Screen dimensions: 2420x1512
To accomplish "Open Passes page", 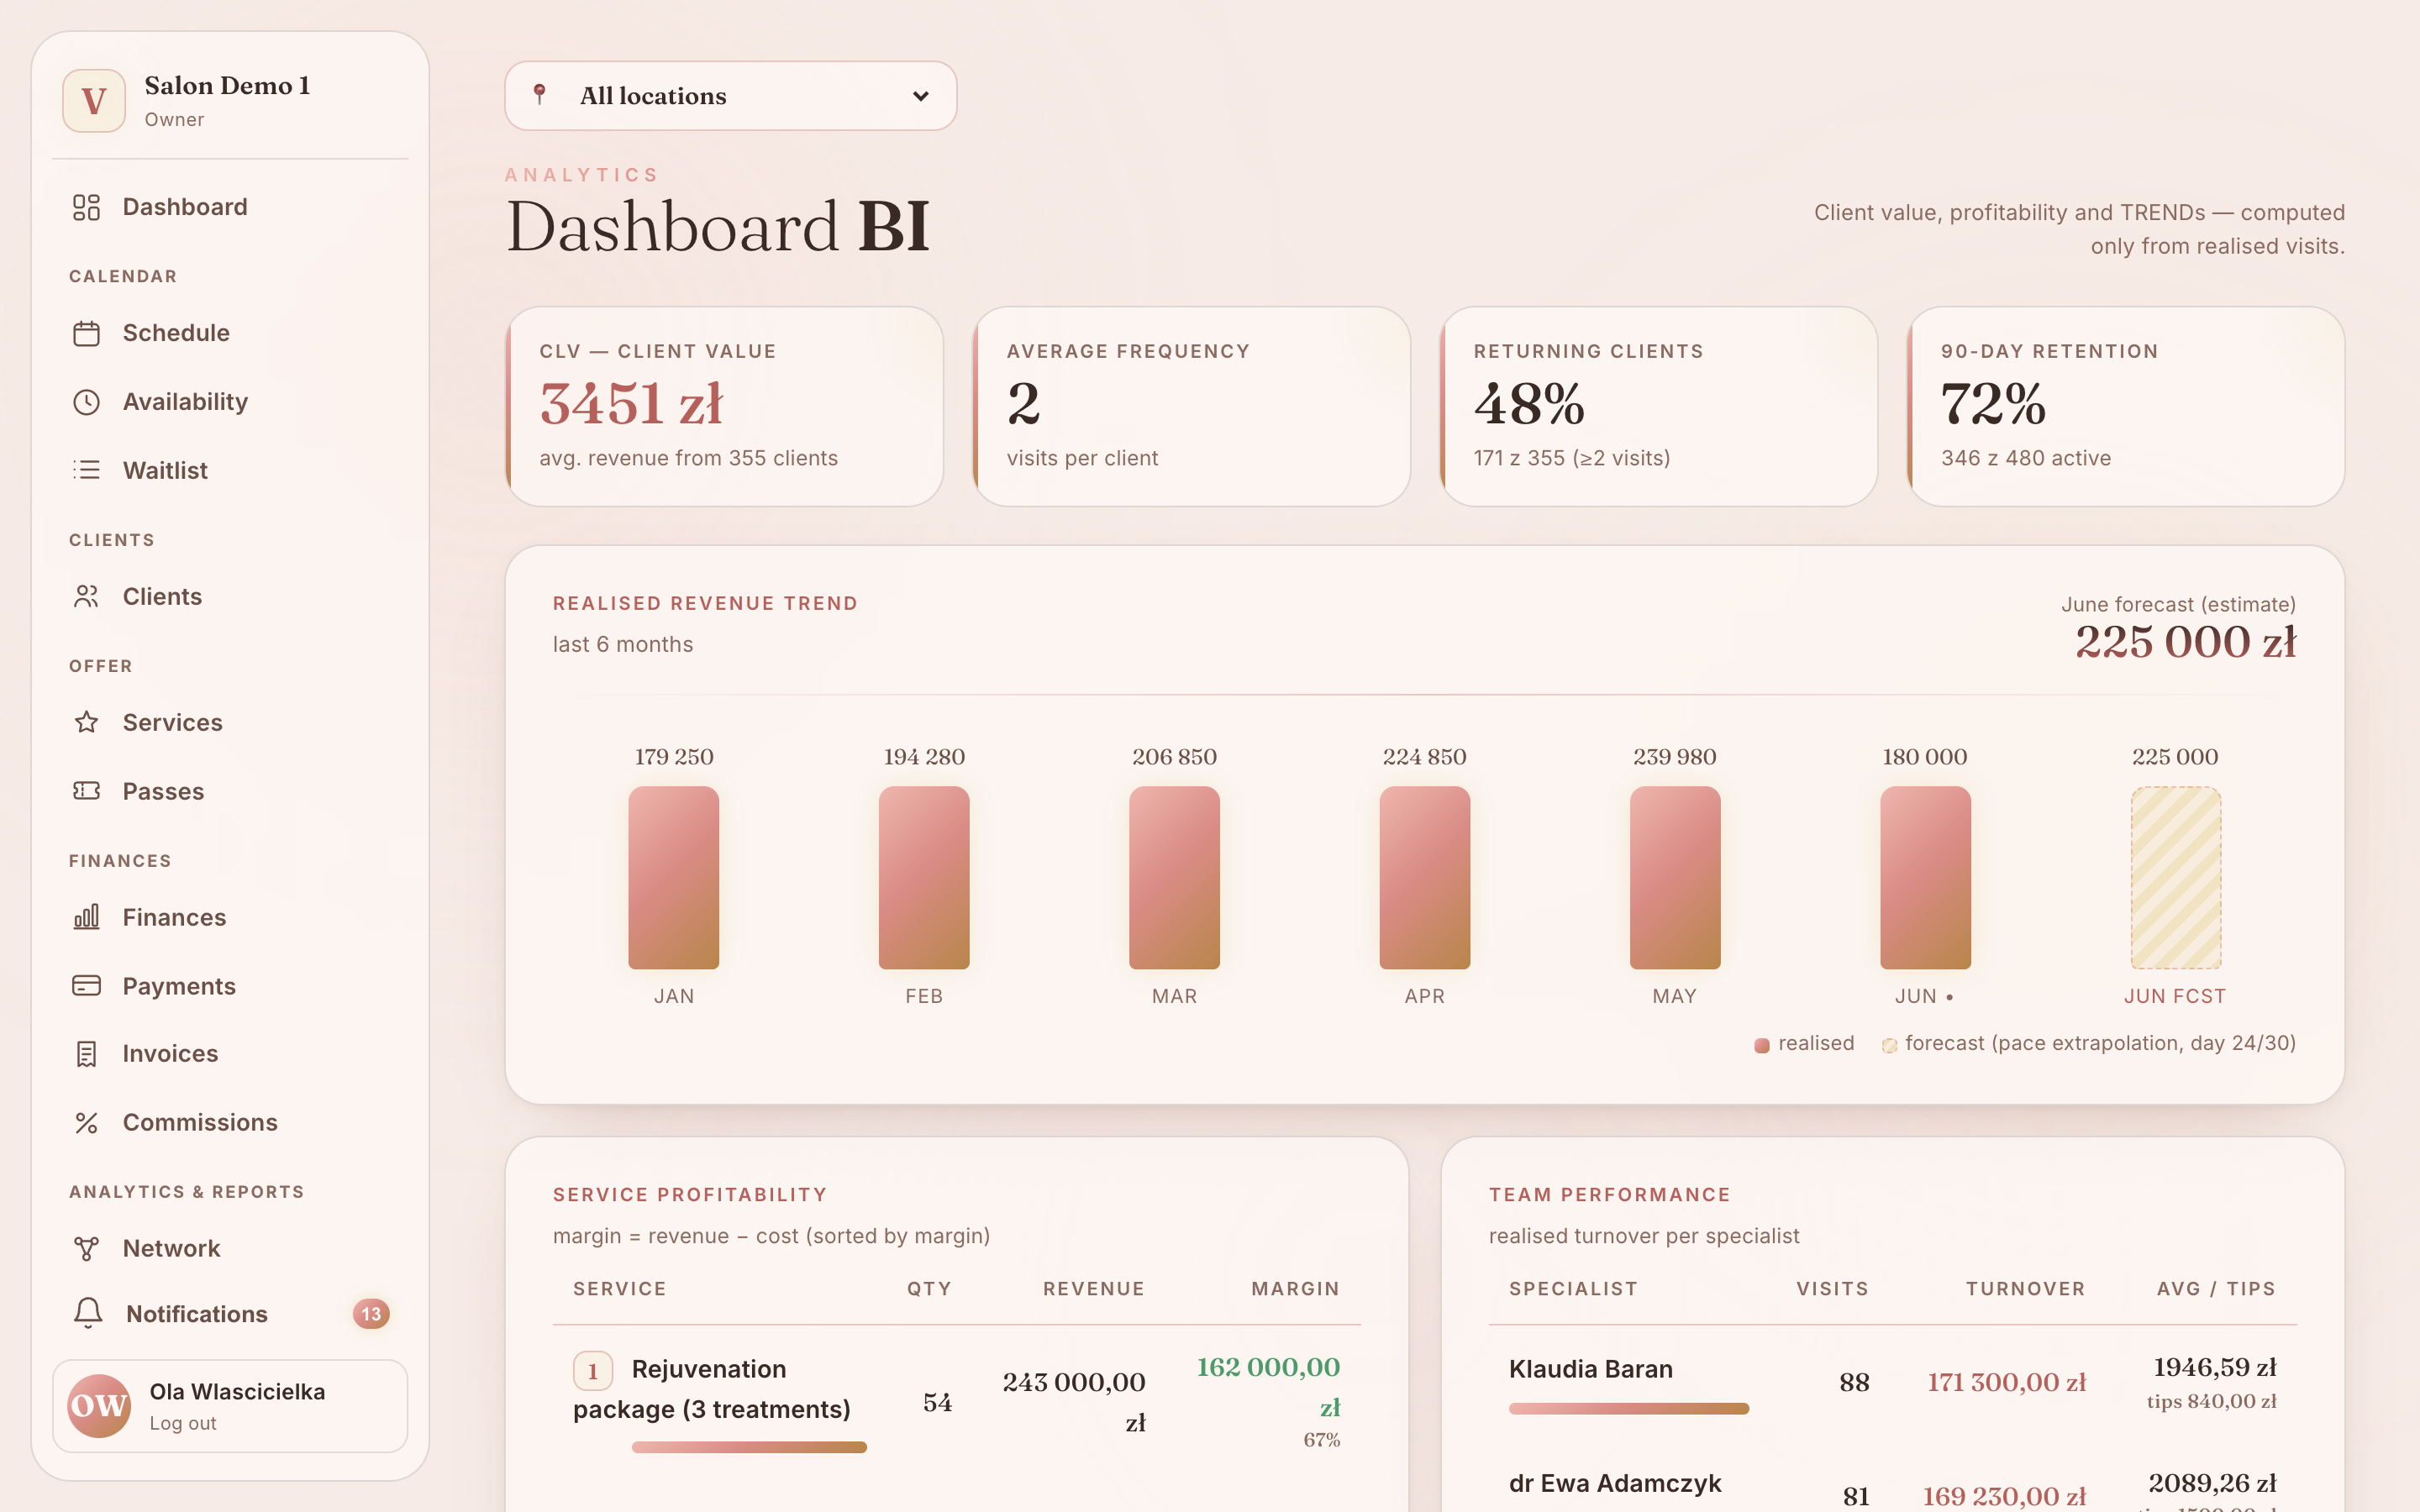I will point(230,791).
